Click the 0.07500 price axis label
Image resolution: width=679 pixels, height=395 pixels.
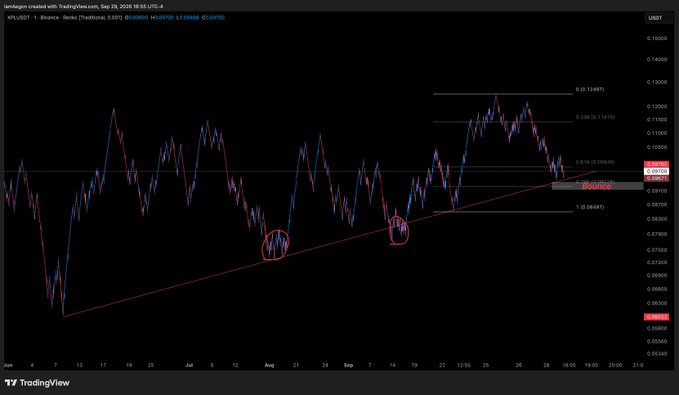[x=657, y=250]
